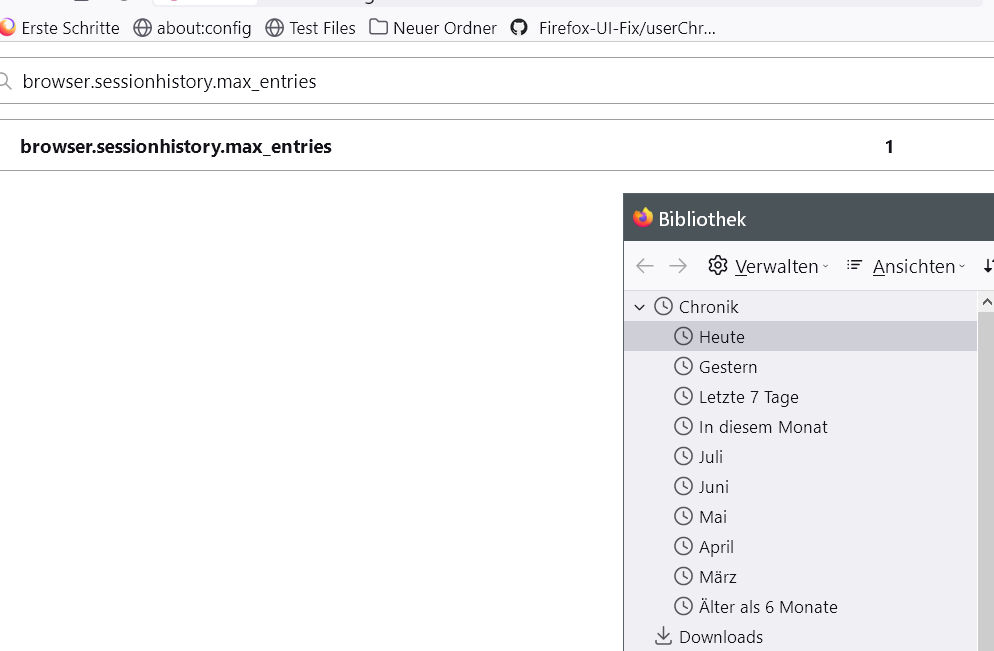Viewport: 994px width, 651px height.
Task: Click the Firefox-UI-Fix/userChrome bookmark
Action: (626, 28)
